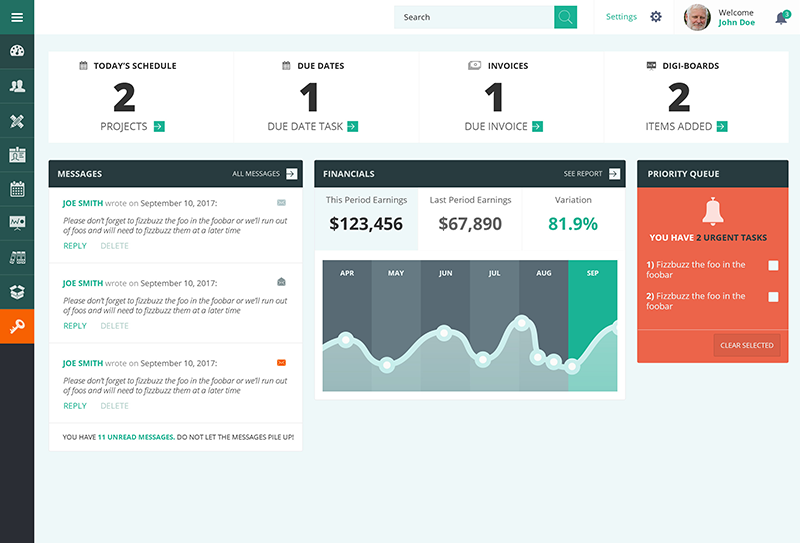Open the users icon in sidebar
800x543 pixels.
point(17,86)
